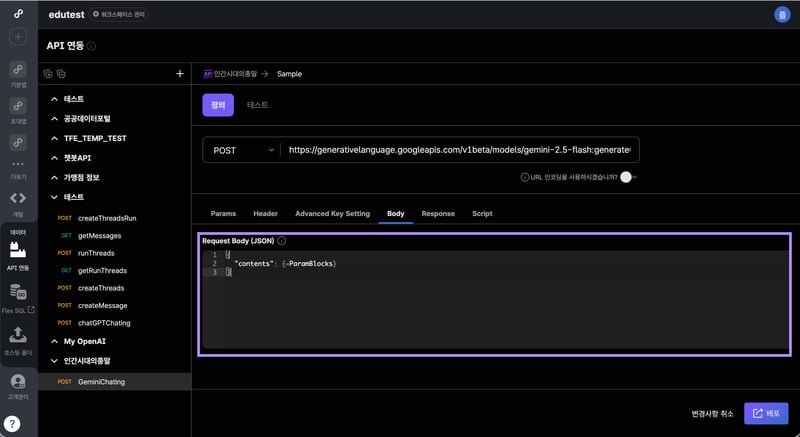
Task: Click the info icon beside Request Body (JSON)
Action: coord(282,241)
